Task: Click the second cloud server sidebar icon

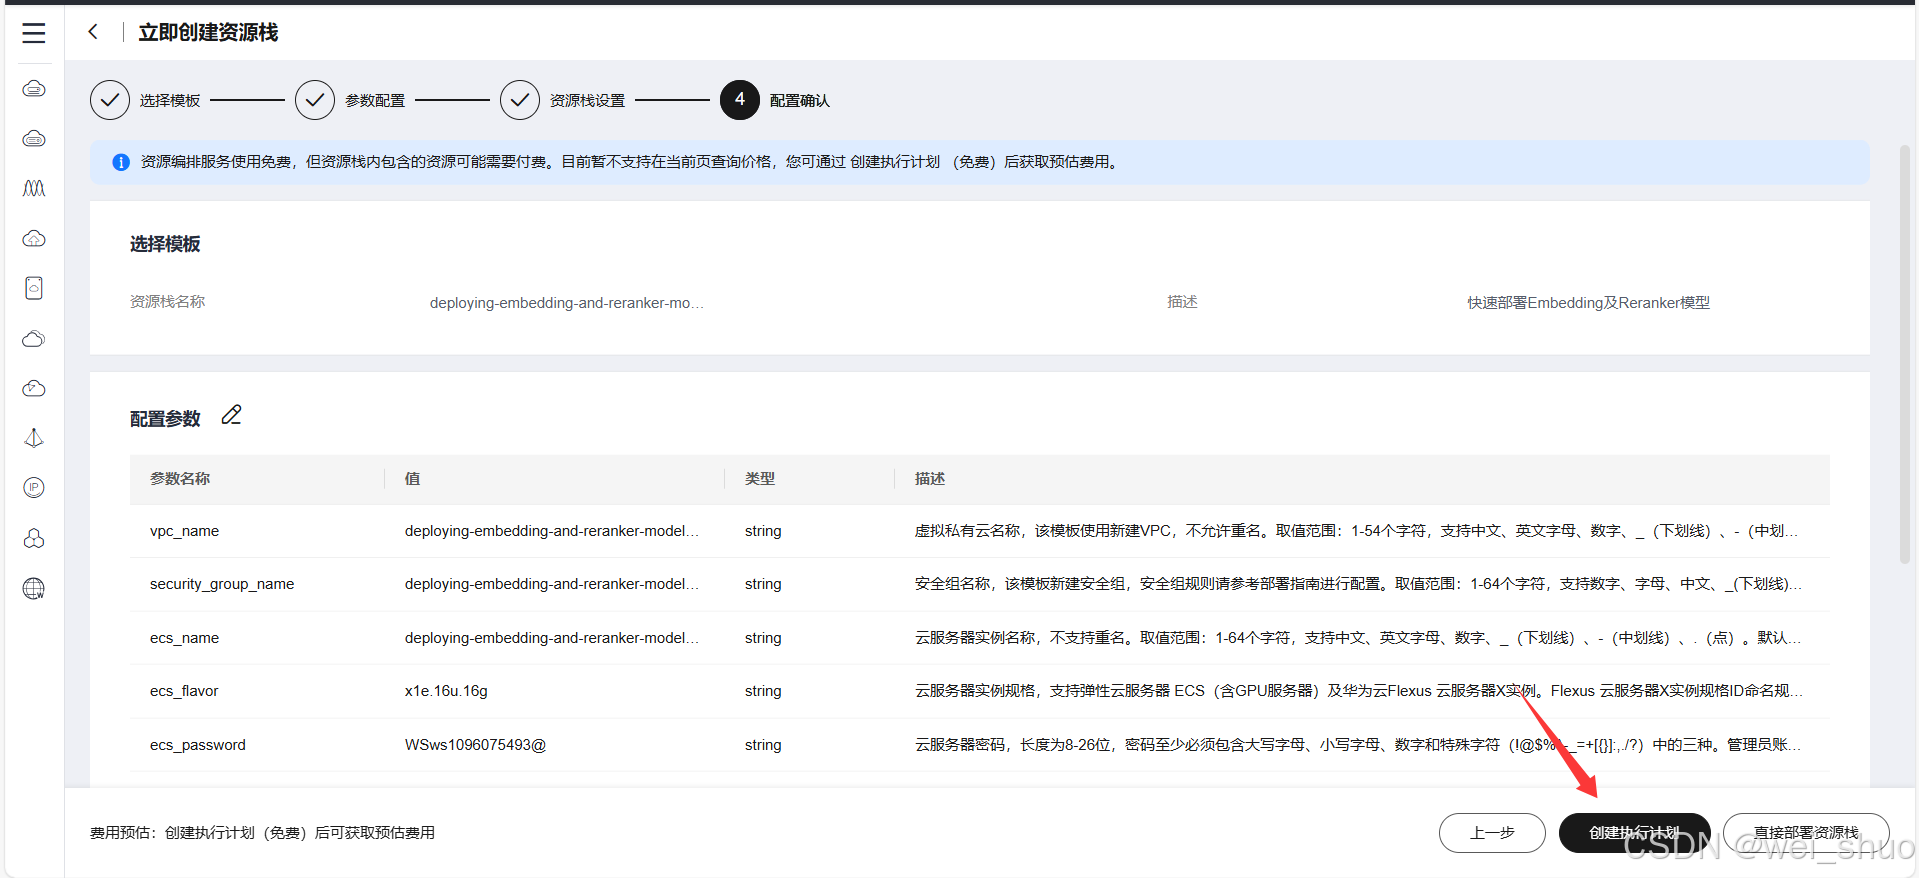Action: point(34,139)
